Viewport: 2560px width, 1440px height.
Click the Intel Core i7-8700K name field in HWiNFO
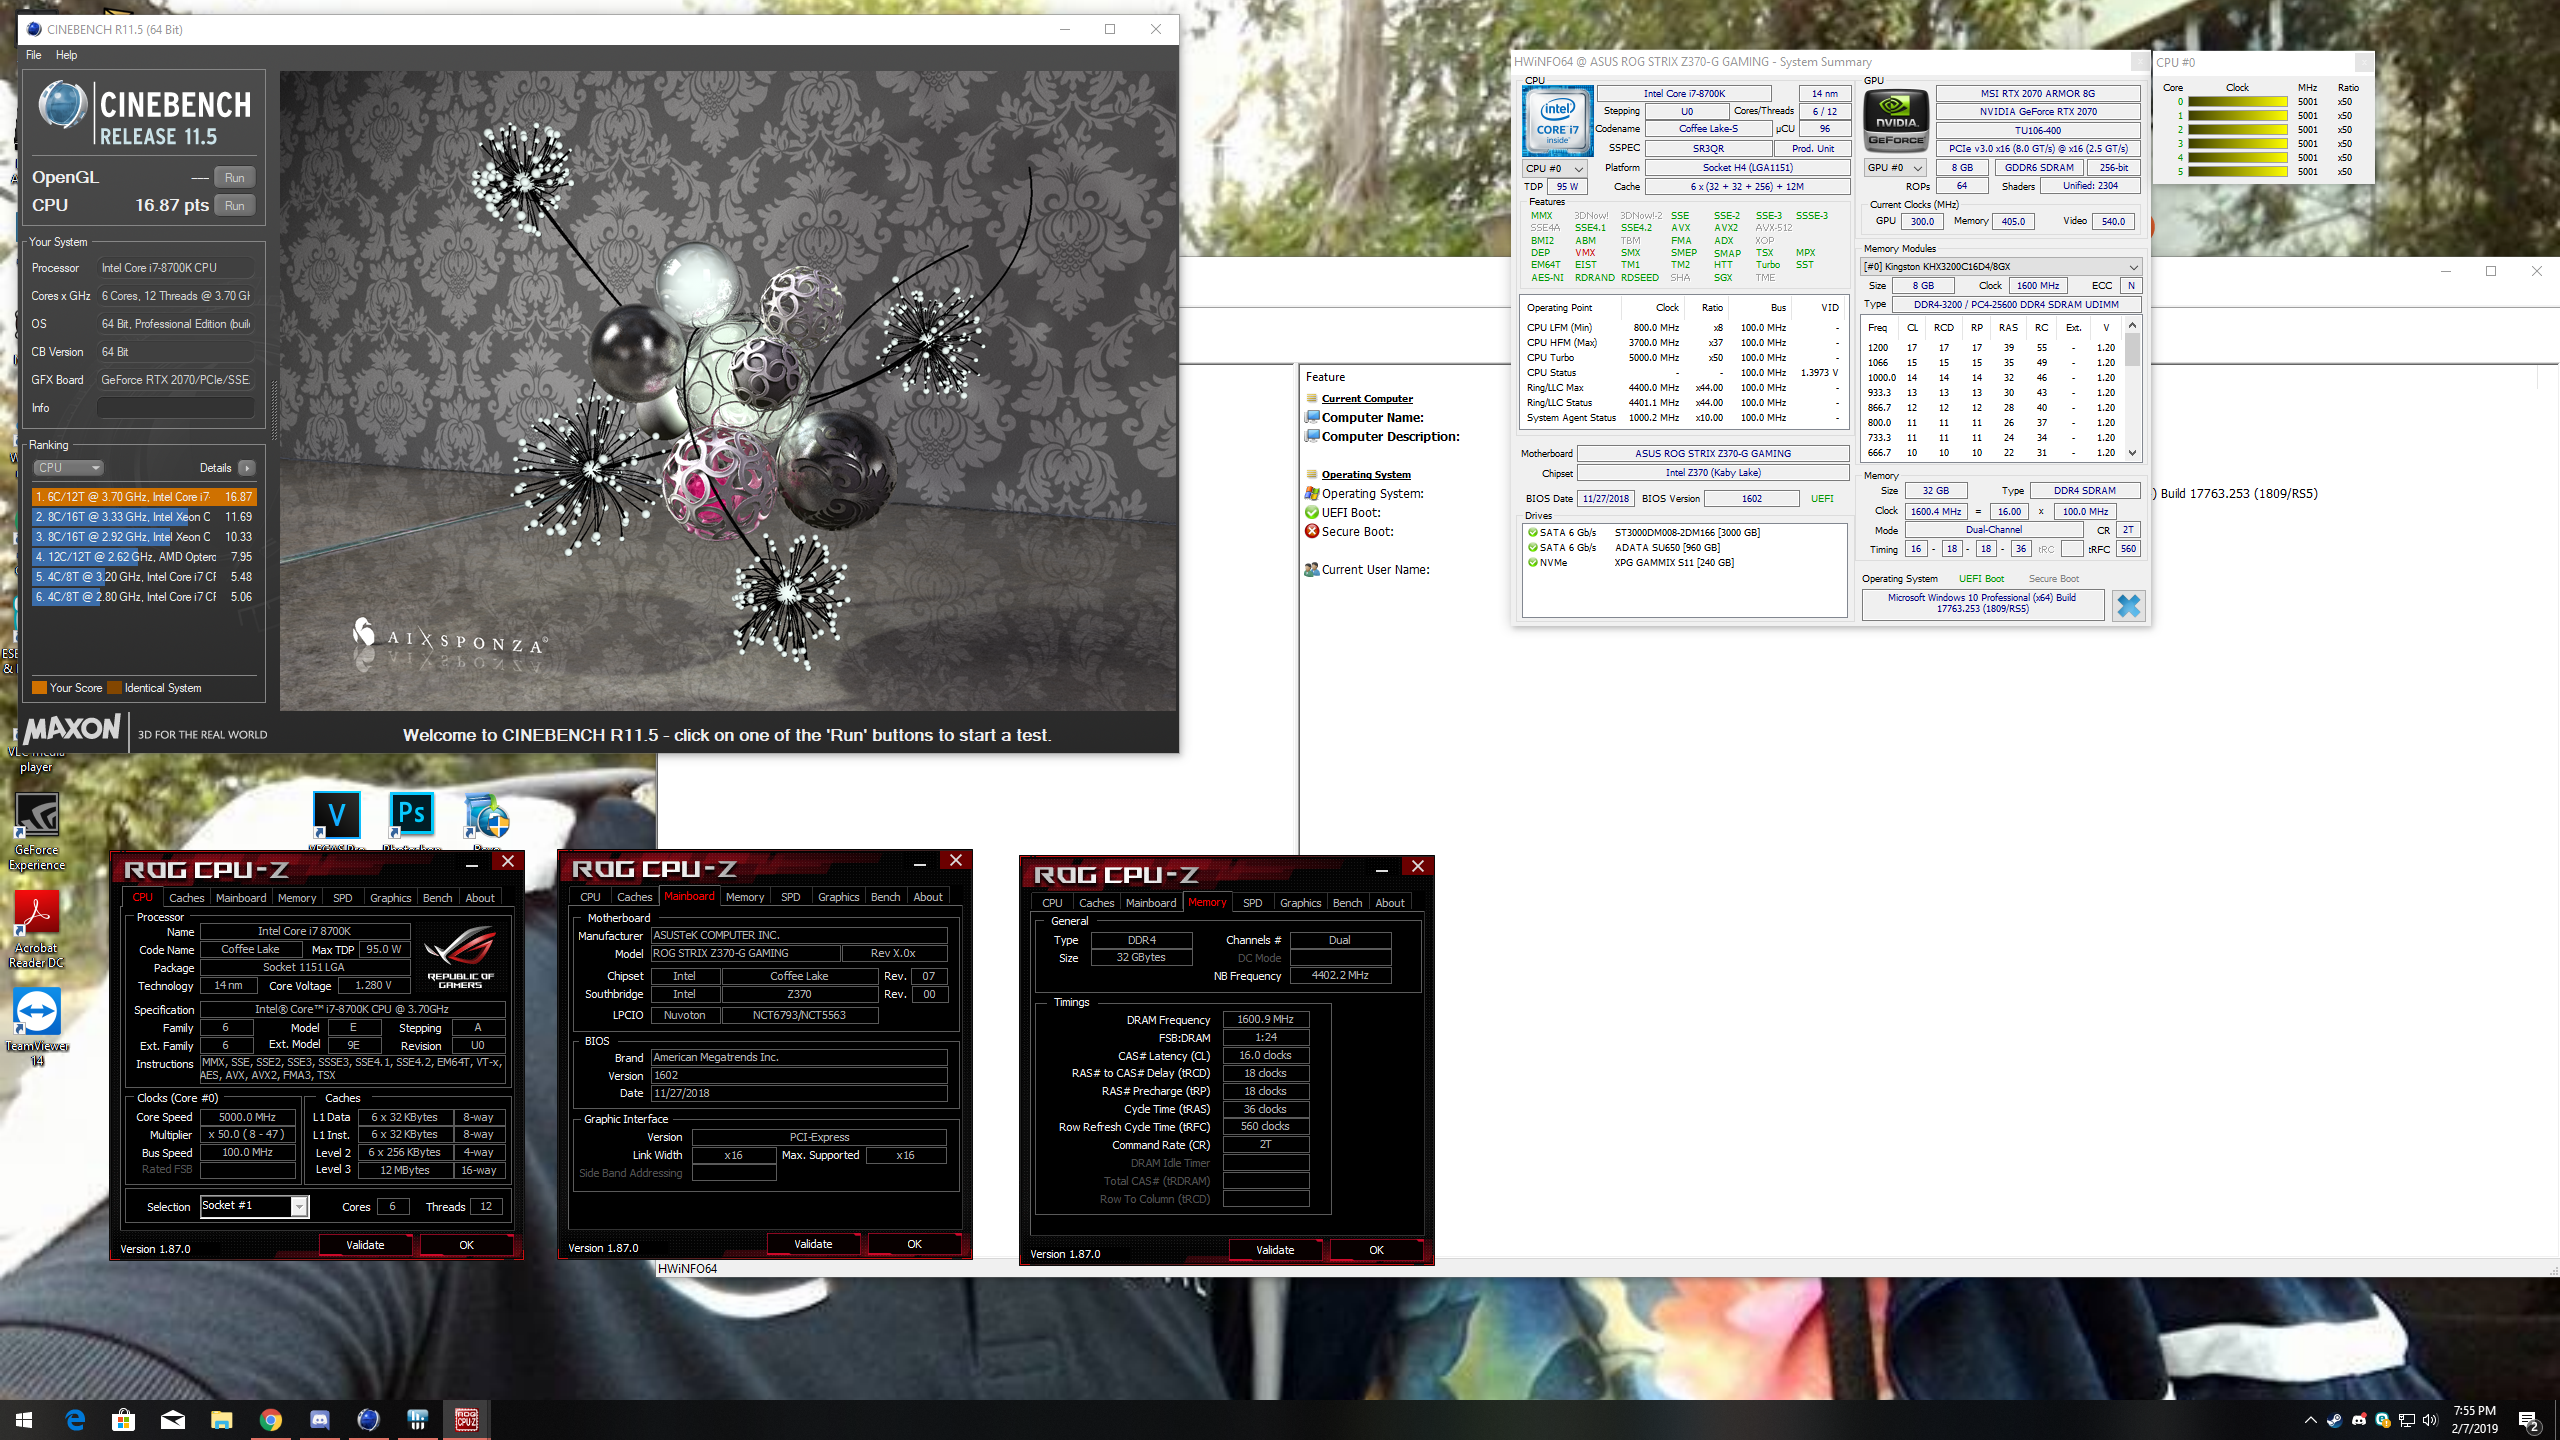(1685, 93)
